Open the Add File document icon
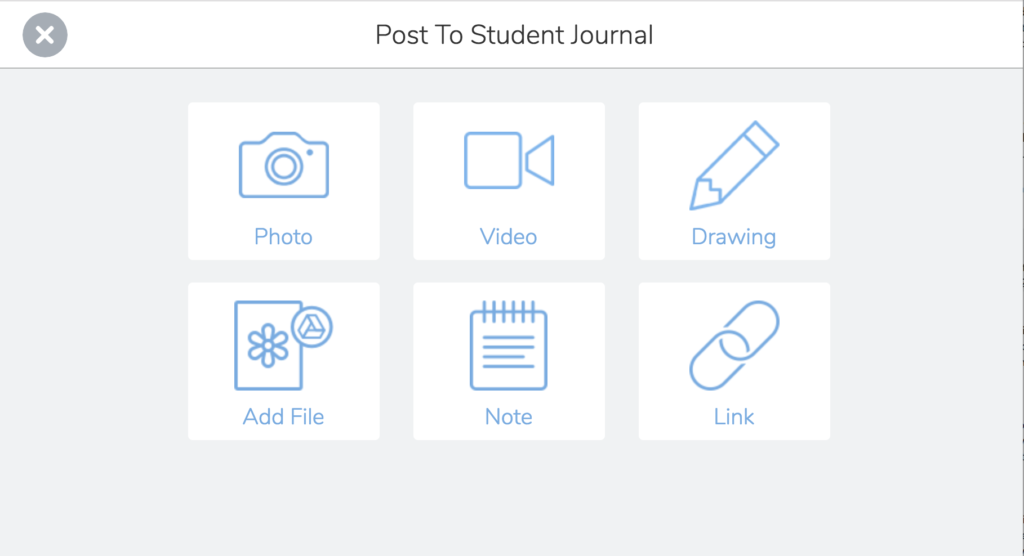Screen dimensions: 1024x556 [268, 345]
